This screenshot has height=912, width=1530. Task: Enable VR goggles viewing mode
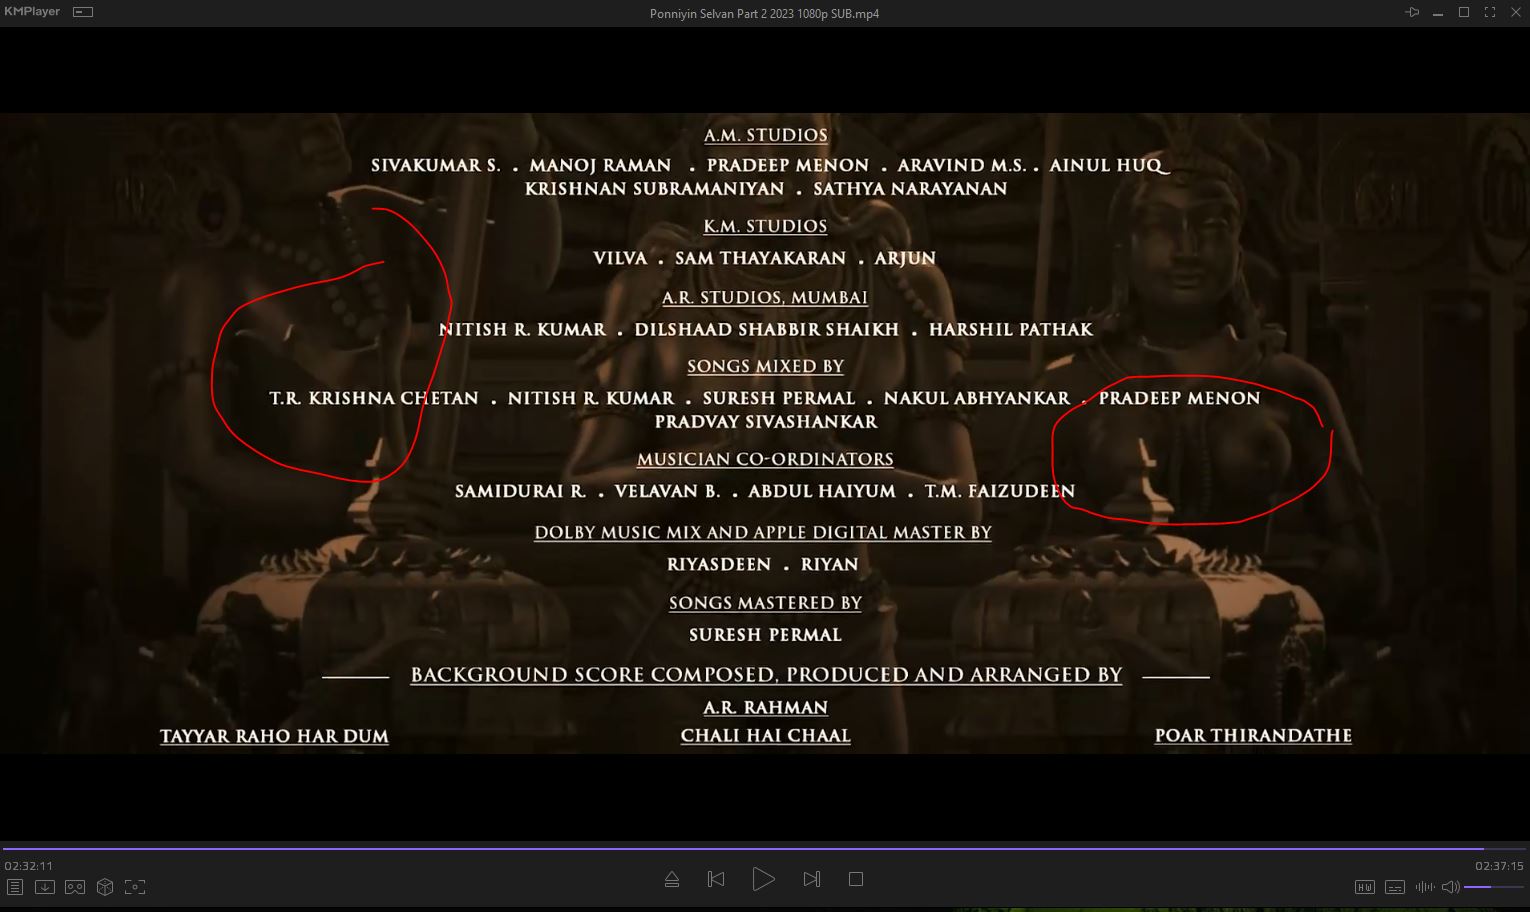75,887
